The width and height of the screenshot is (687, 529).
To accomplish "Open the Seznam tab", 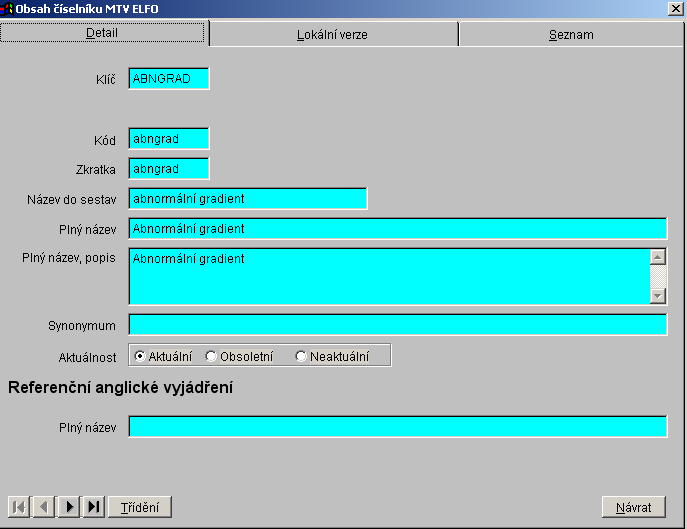I will pyautogui.click(x=570, y=34).
